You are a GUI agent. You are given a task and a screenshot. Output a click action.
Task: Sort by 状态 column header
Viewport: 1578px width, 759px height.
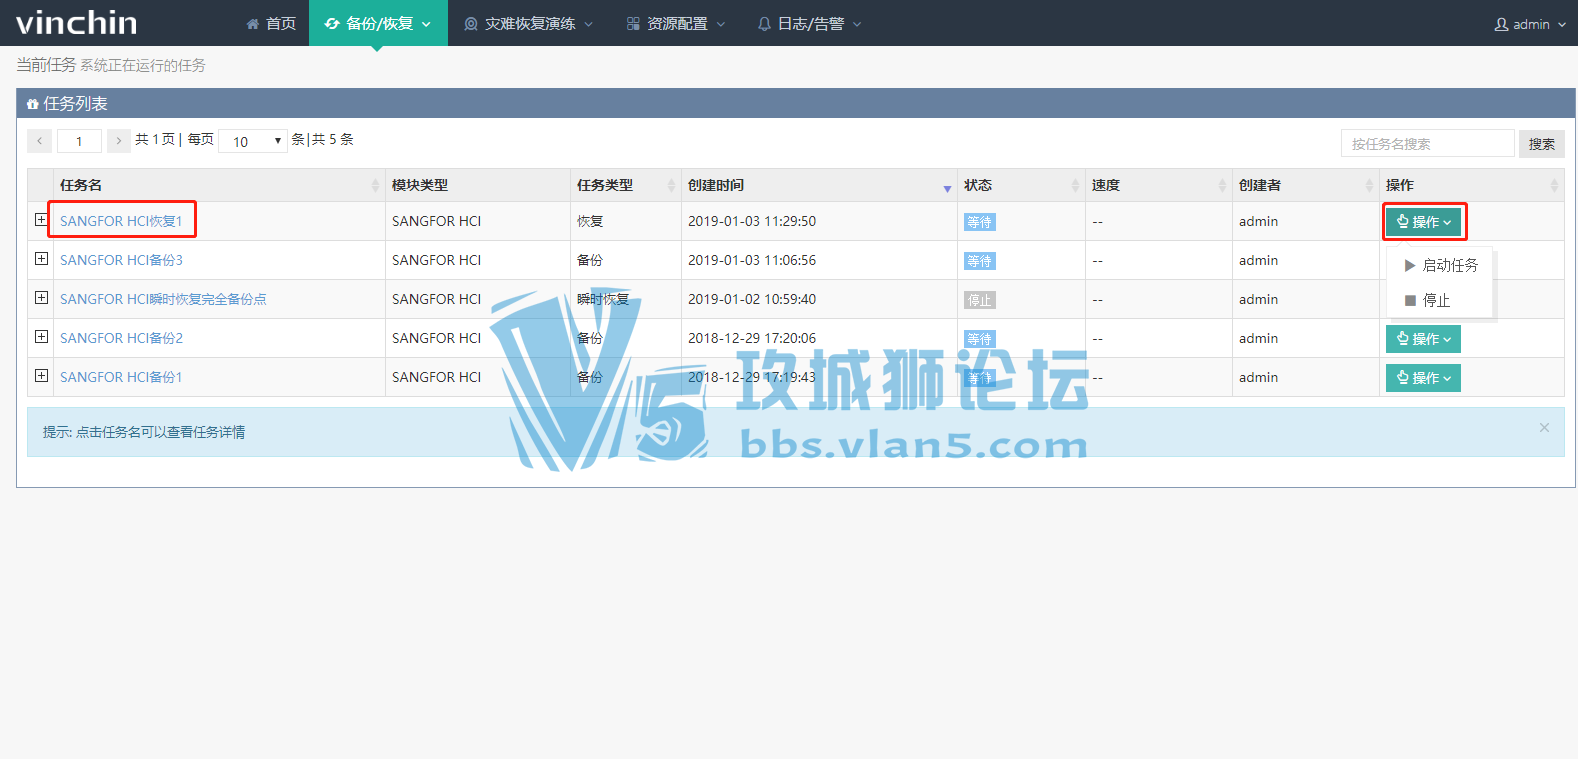pyautogui.click(x=1021, y=185)
